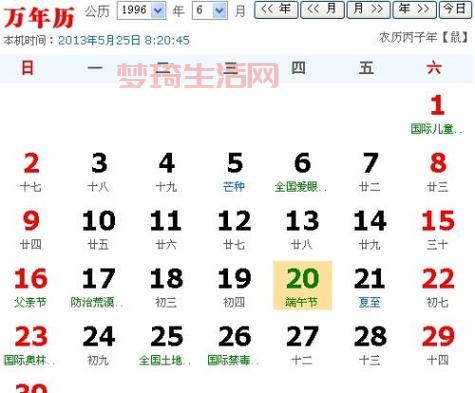Select date 27 with lunar 十二
This screenshot has height=393, width=475.
point(302,345)
